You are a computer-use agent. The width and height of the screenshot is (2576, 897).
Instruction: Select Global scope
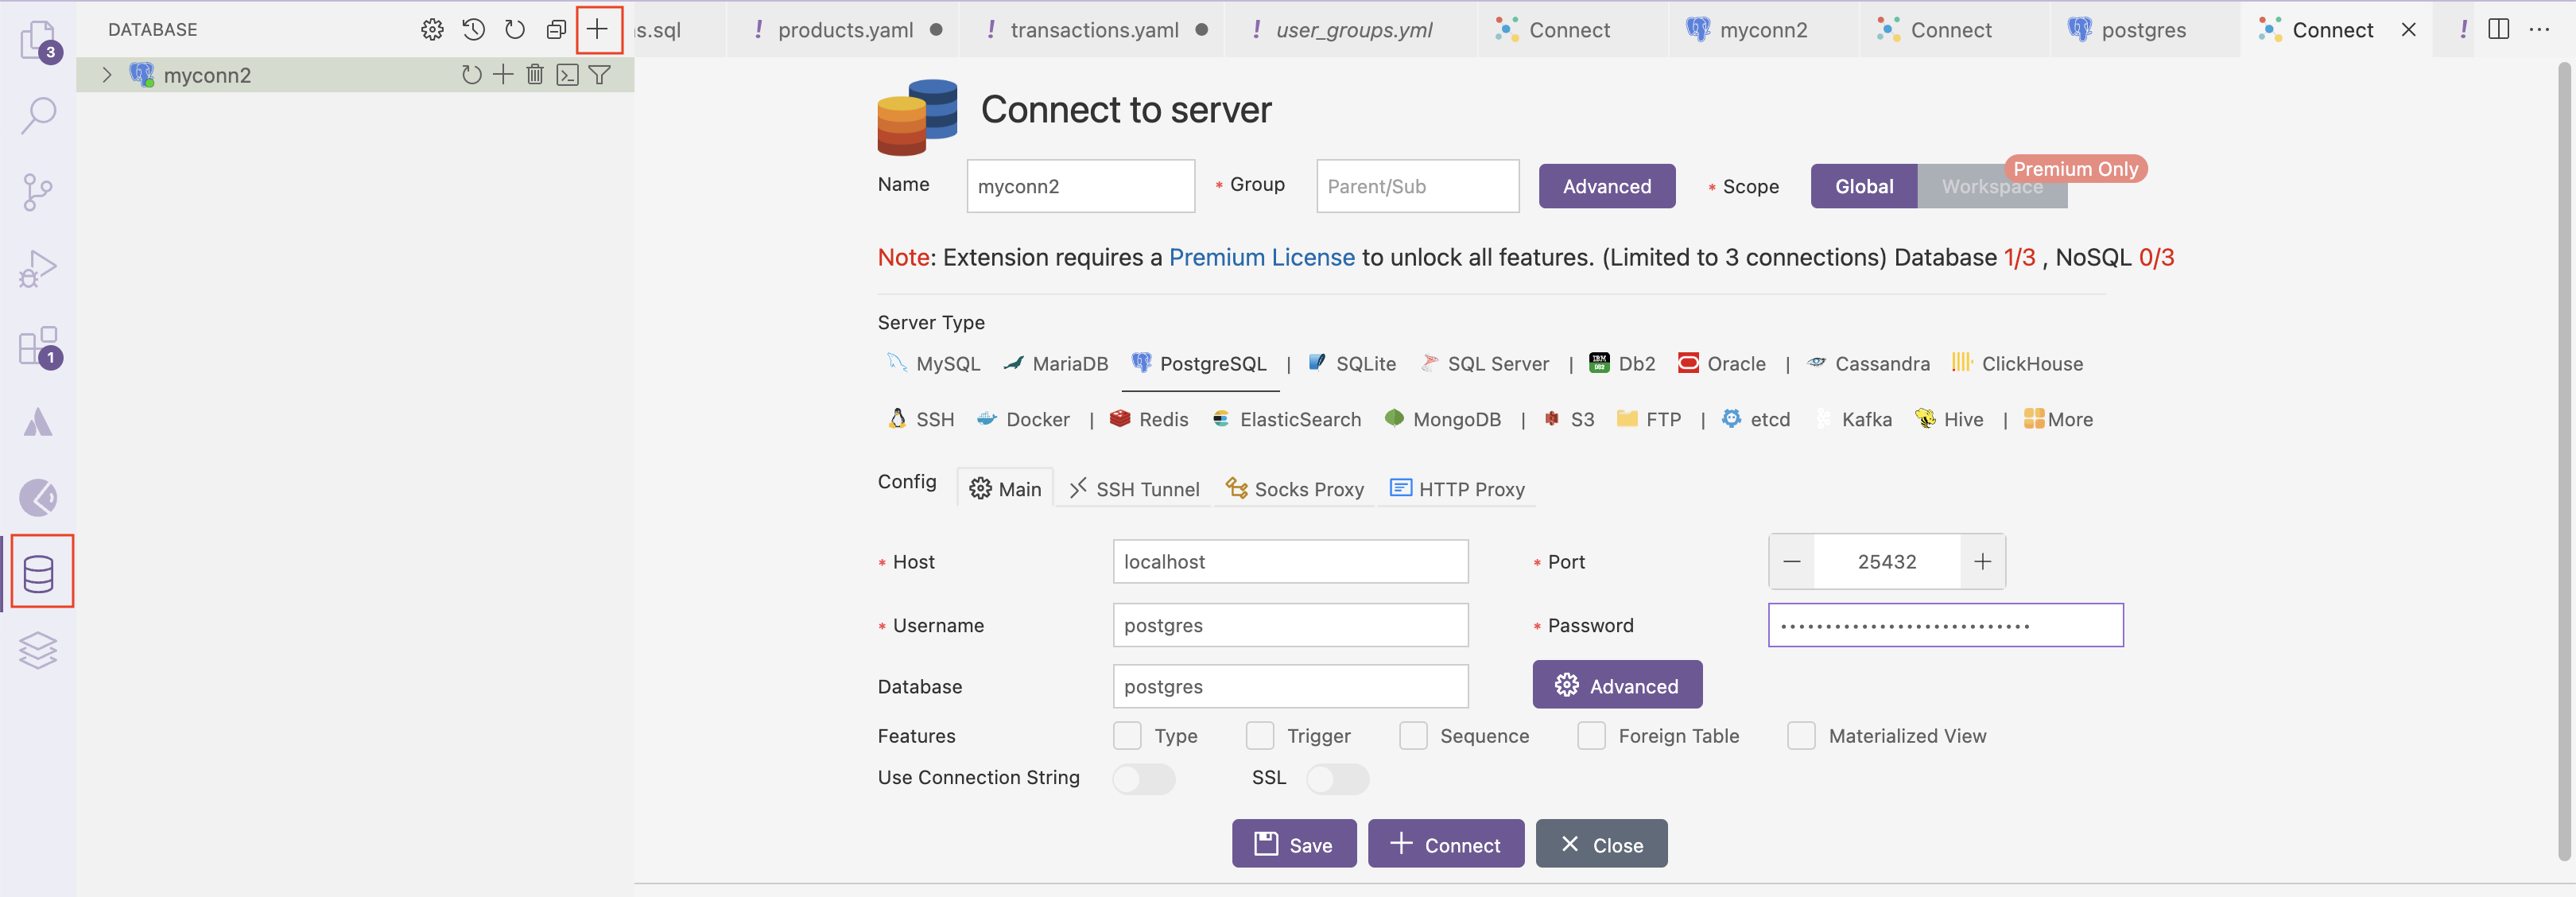(x=1864, y=186)
